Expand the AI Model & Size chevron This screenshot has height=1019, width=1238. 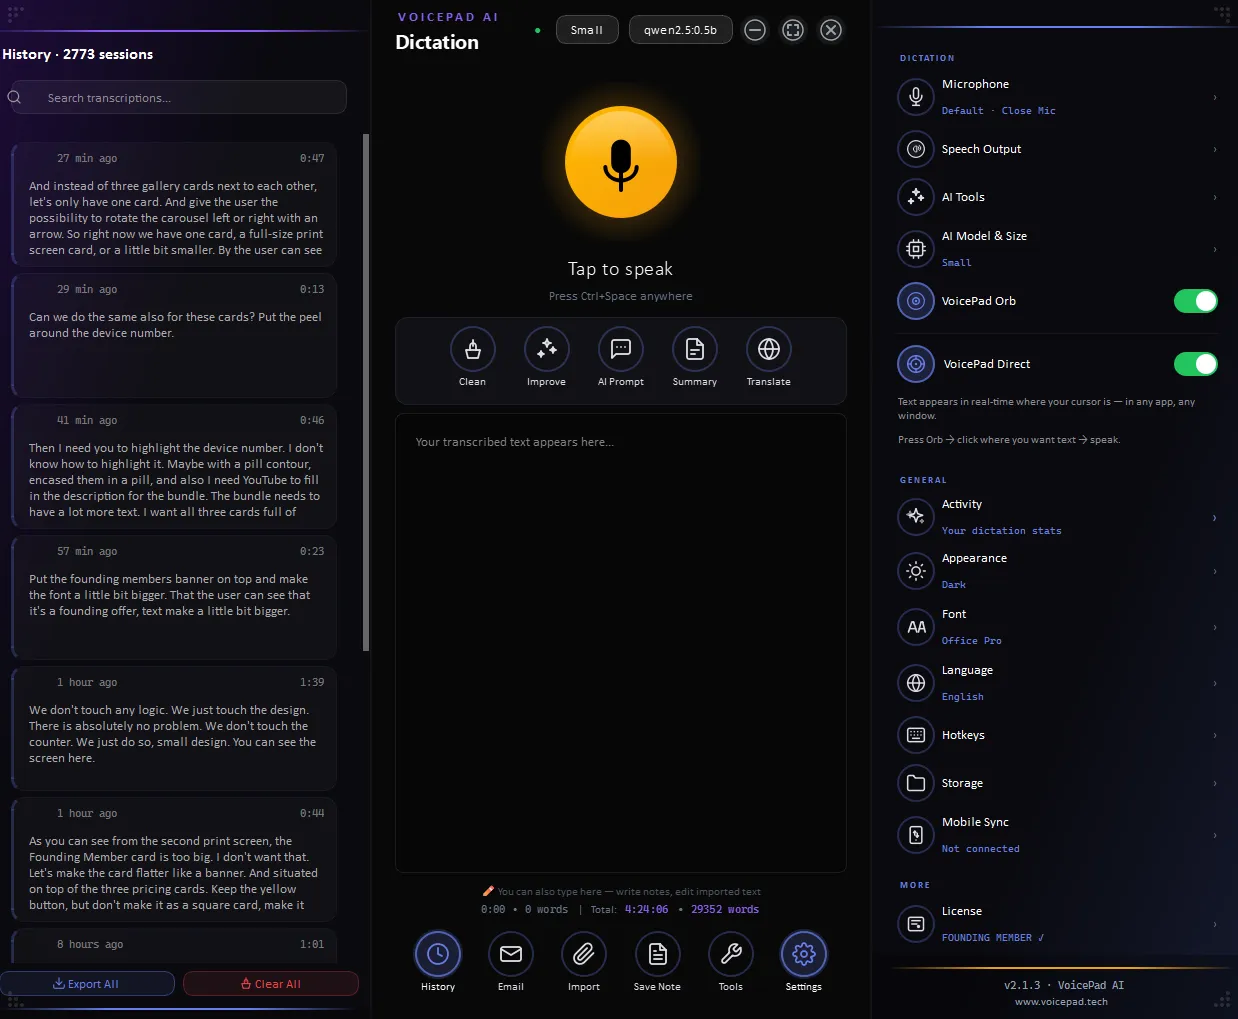point(1215,249)
